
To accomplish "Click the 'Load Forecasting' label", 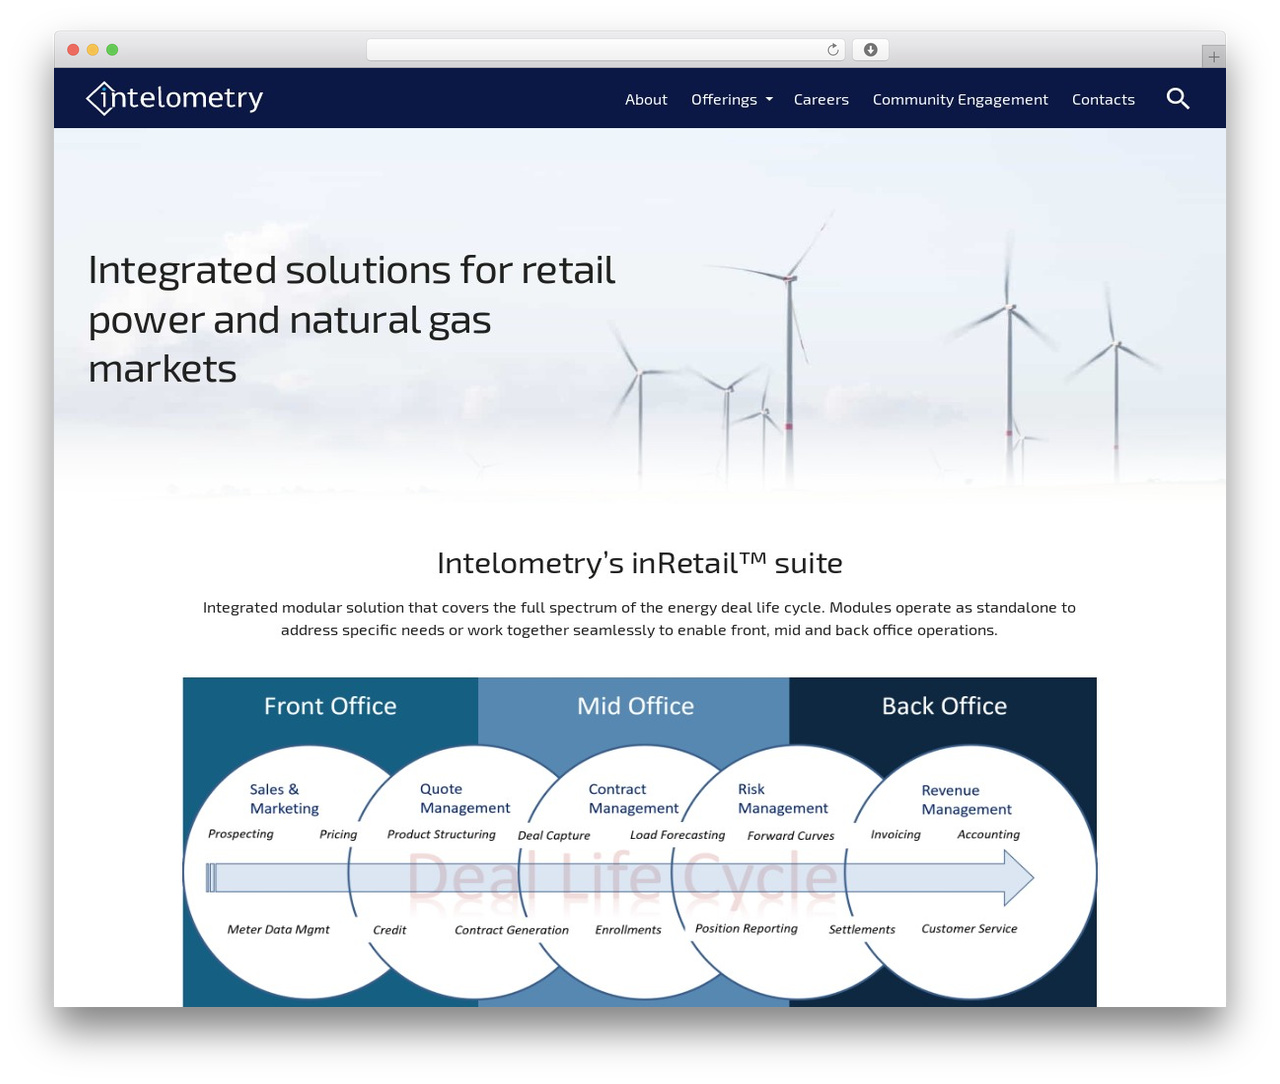I will 677,835.
